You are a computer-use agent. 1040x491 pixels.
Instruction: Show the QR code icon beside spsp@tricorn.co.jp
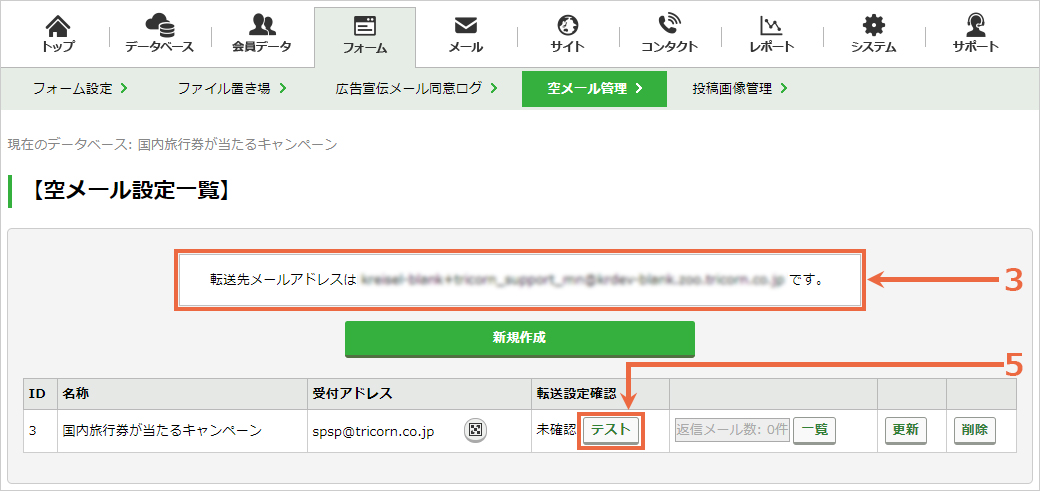tap(474, 430)
